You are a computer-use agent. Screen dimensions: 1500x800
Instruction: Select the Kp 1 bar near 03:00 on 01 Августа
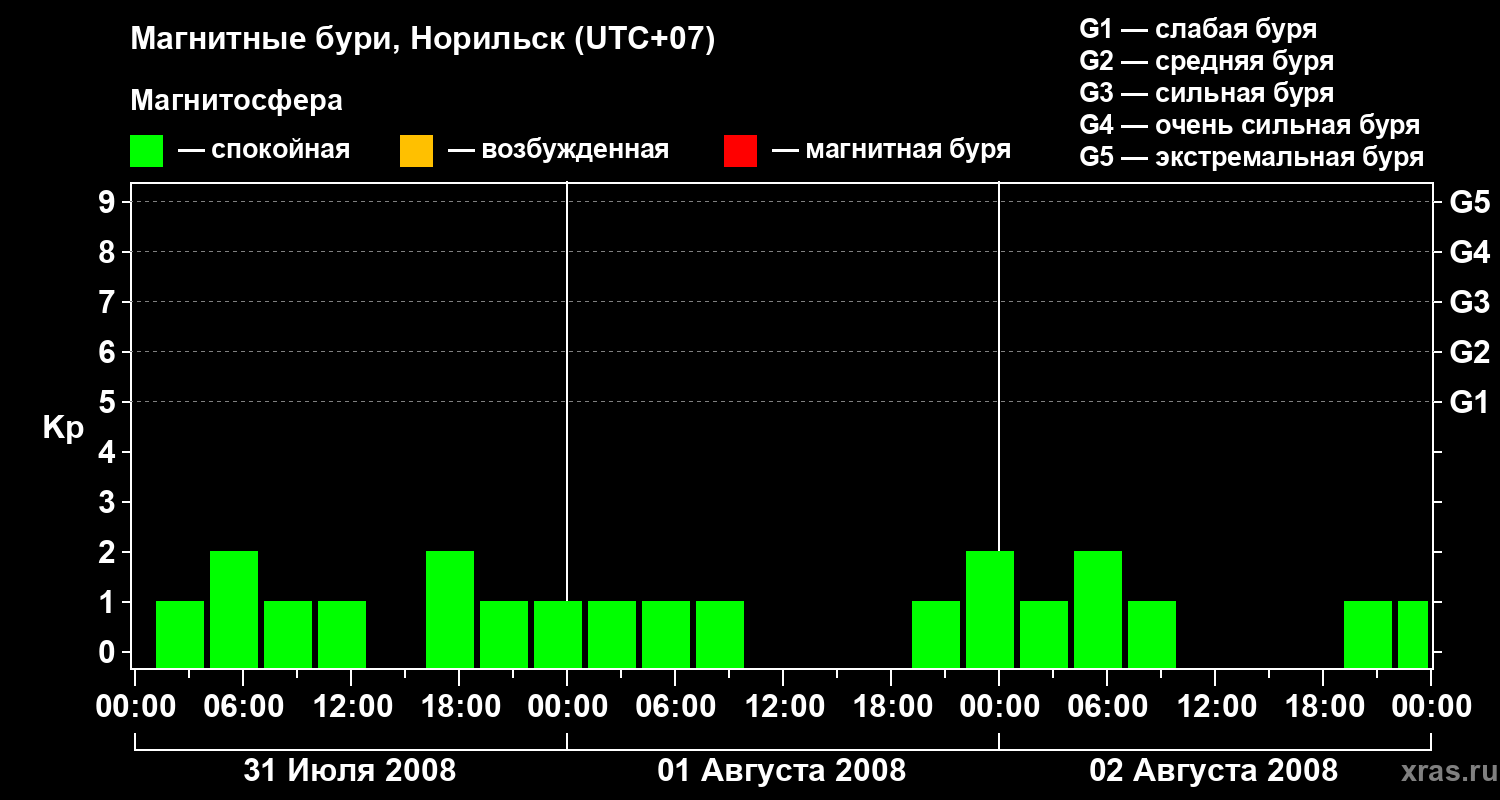pos(612,634)
